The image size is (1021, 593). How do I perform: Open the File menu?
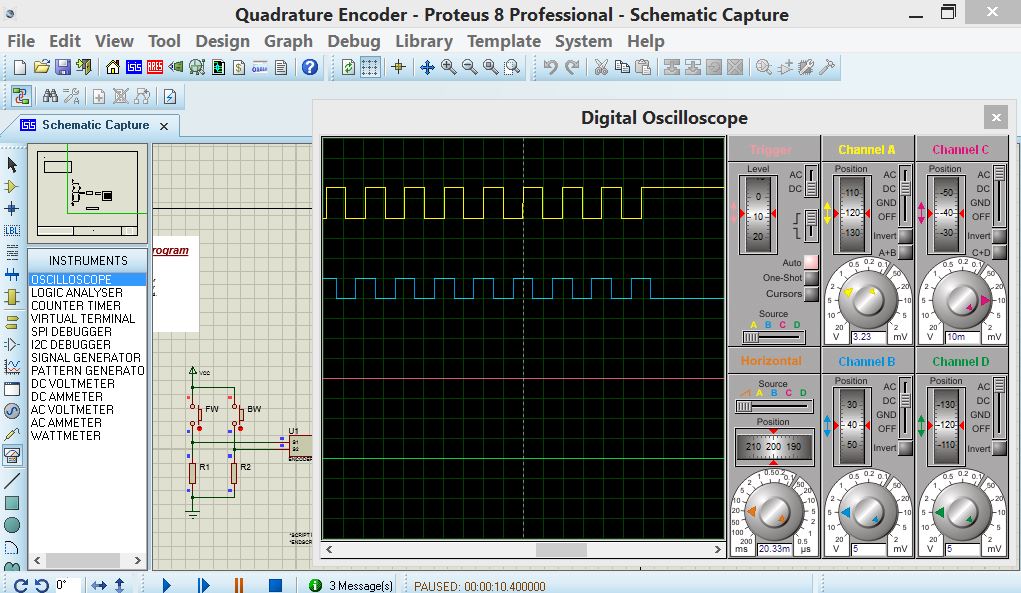21,41
